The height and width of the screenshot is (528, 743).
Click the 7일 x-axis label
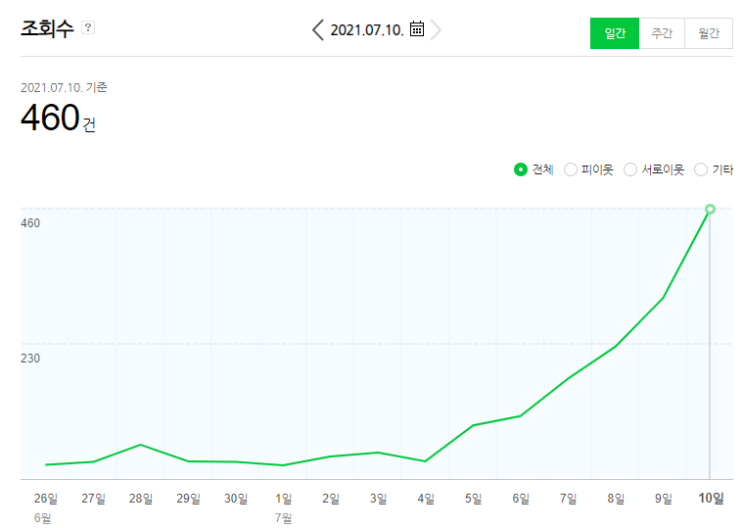click(x=568, y=498)
